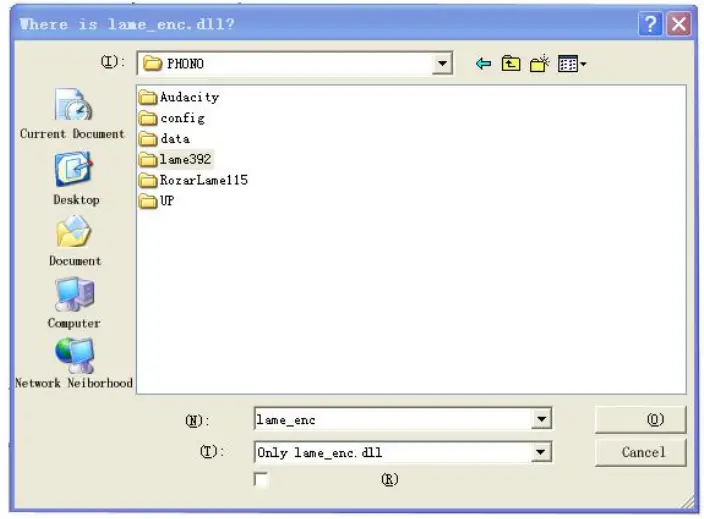Select the RozarLame115 folder icon
The height and width of the screenshot is (519, 704).
[x=148, y=180]
